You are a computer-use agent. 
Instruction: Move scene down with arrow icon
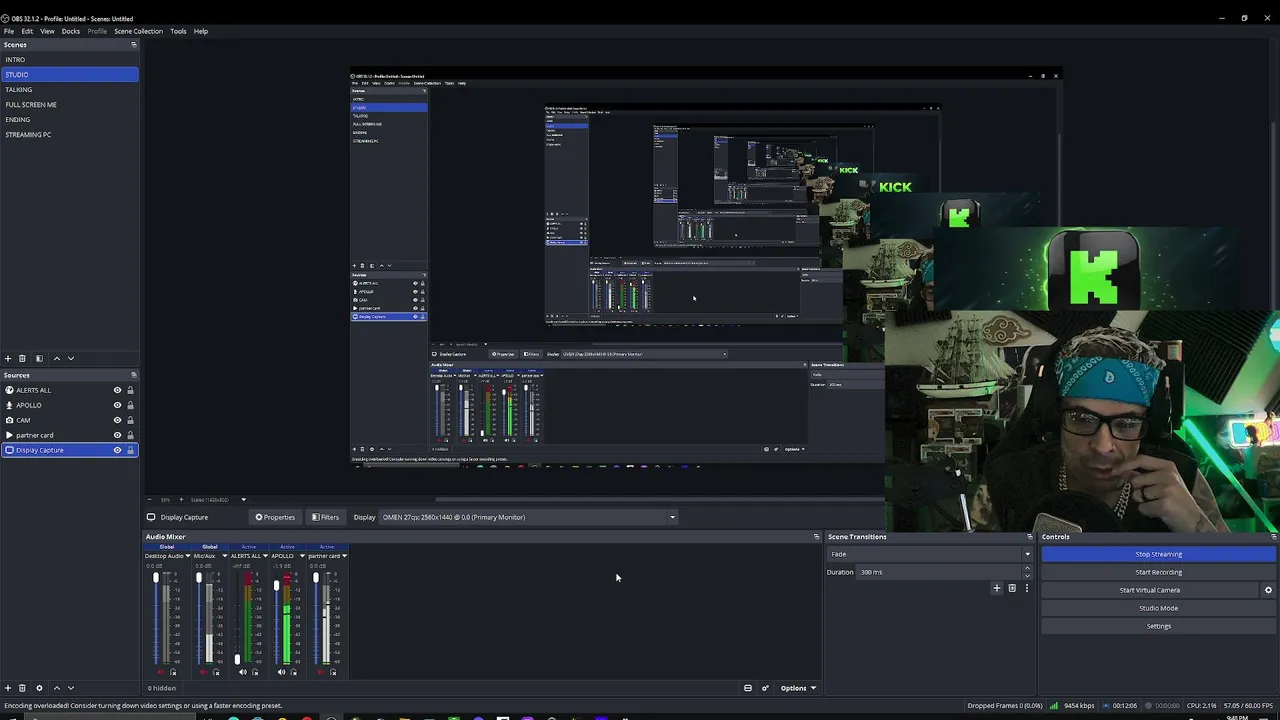pos(70,358)
